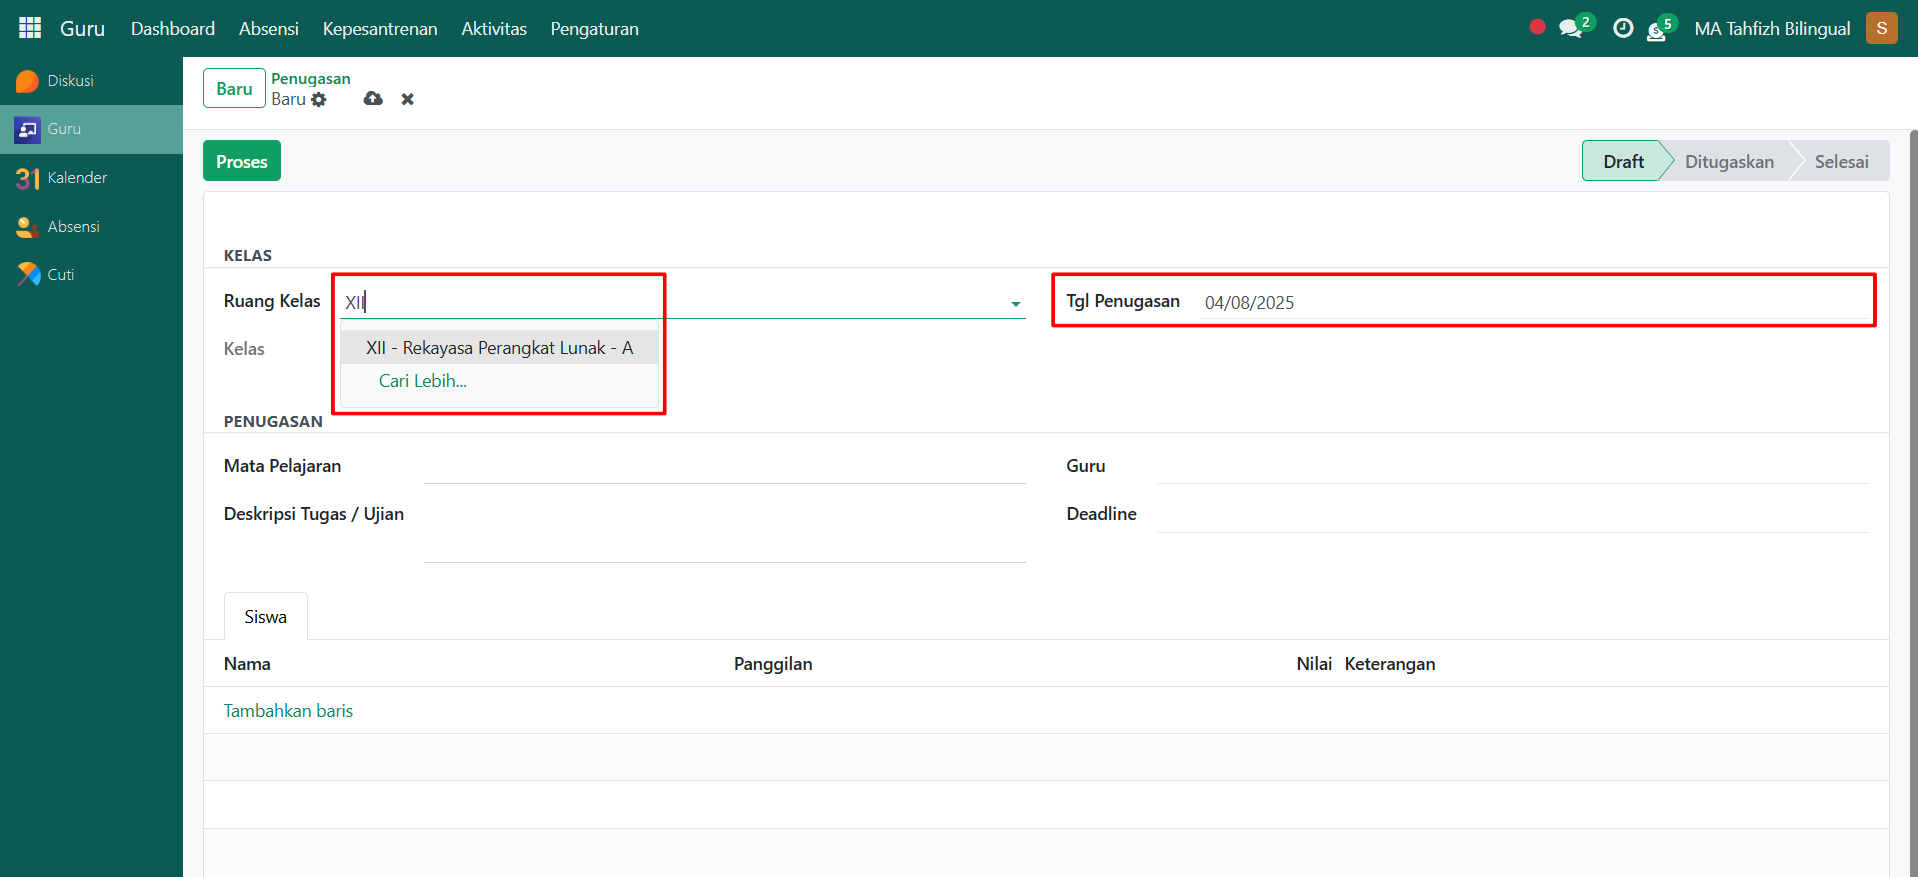Set status to Ditugaskan stage
The height and width of the screenshot is (877, 1918).
[x=1728, y=162]
